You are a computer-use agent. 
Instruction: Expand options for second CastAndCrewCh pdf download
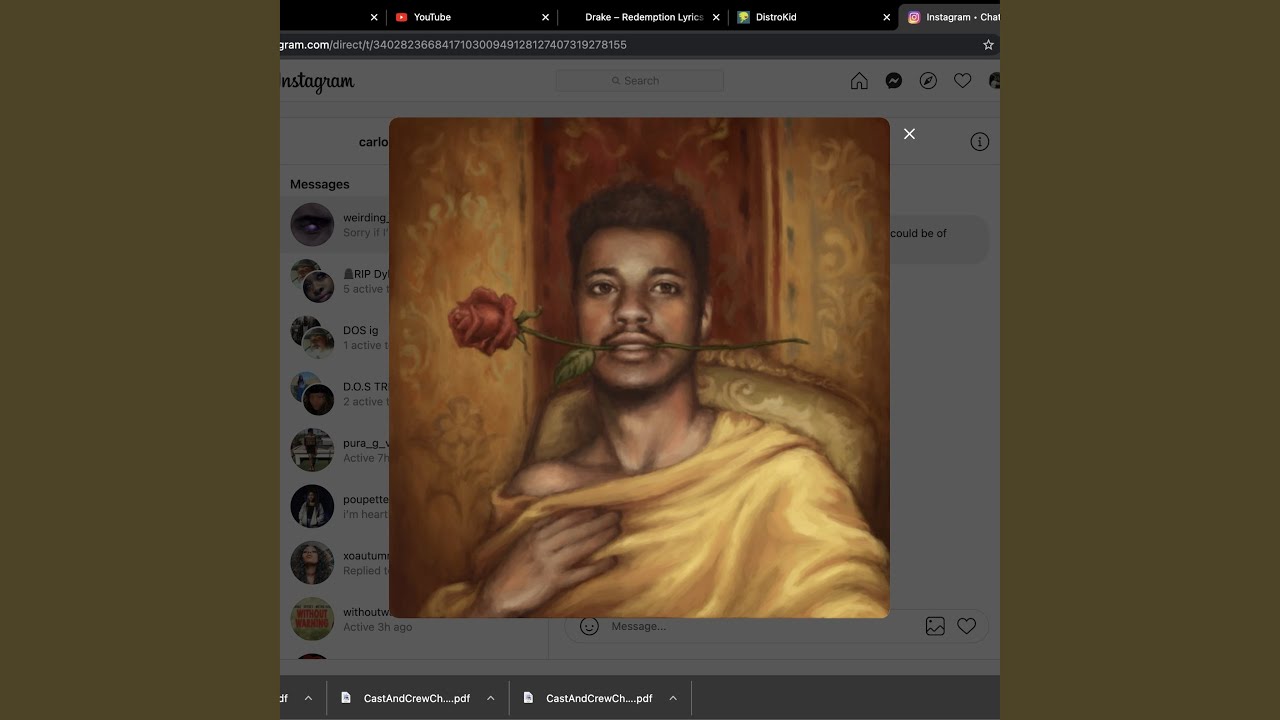673,698
